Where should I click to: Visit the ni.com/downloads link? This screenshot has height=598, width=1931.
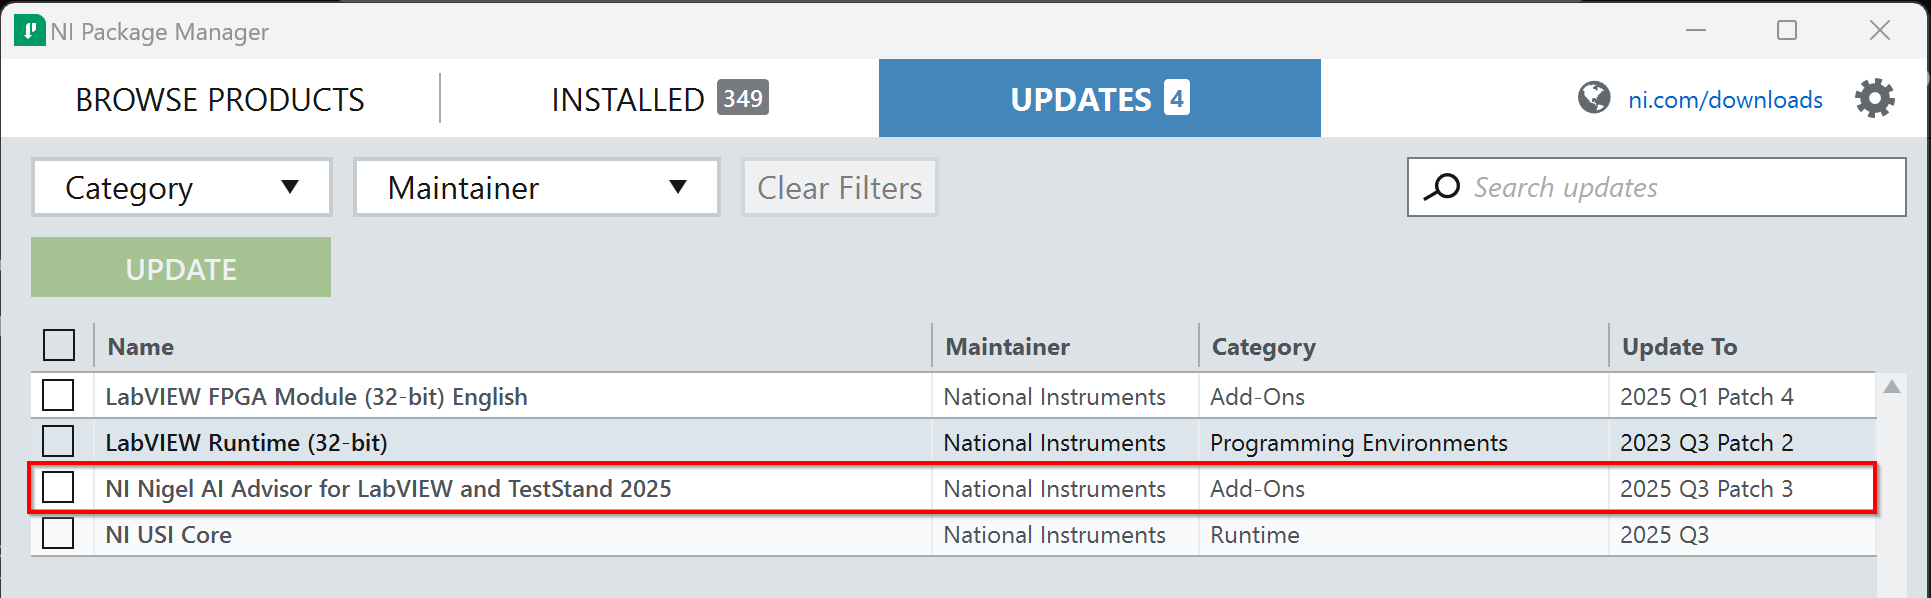click(x=1725, y=100)
